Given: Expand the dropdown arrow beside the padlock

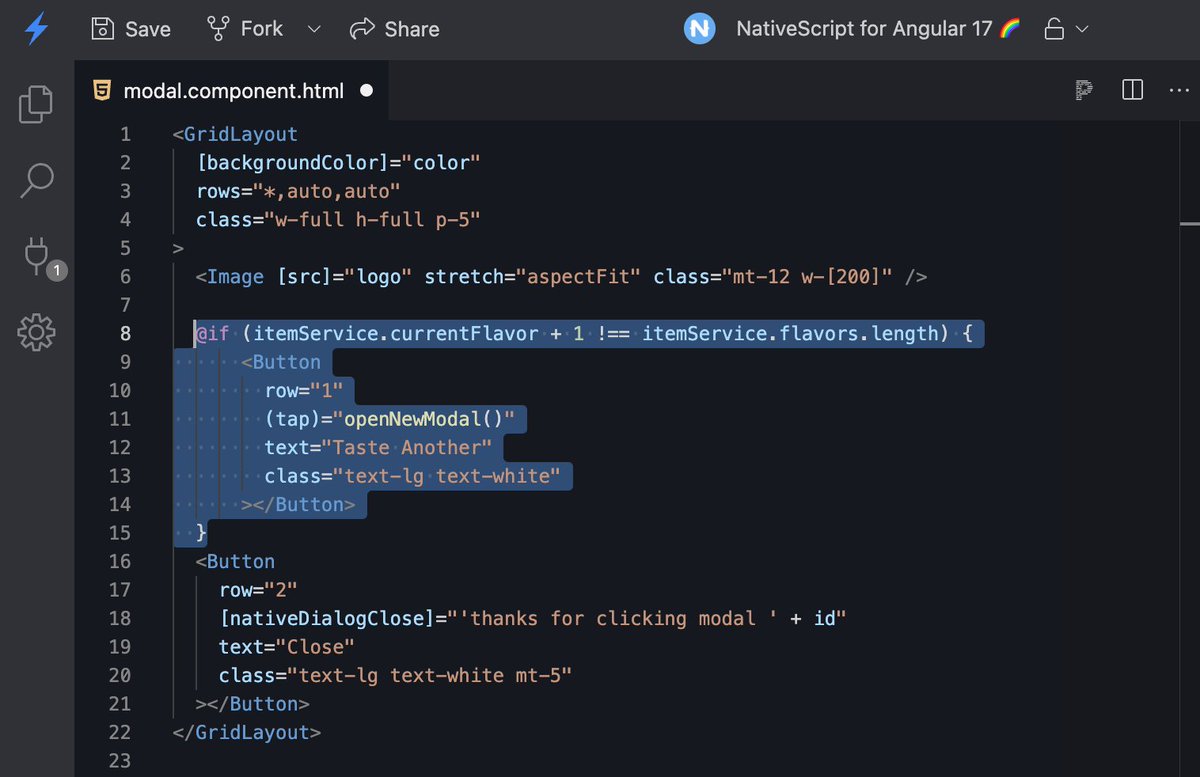Looking at the screenshot, I should pyautogui.click(x=1081, y=30).
